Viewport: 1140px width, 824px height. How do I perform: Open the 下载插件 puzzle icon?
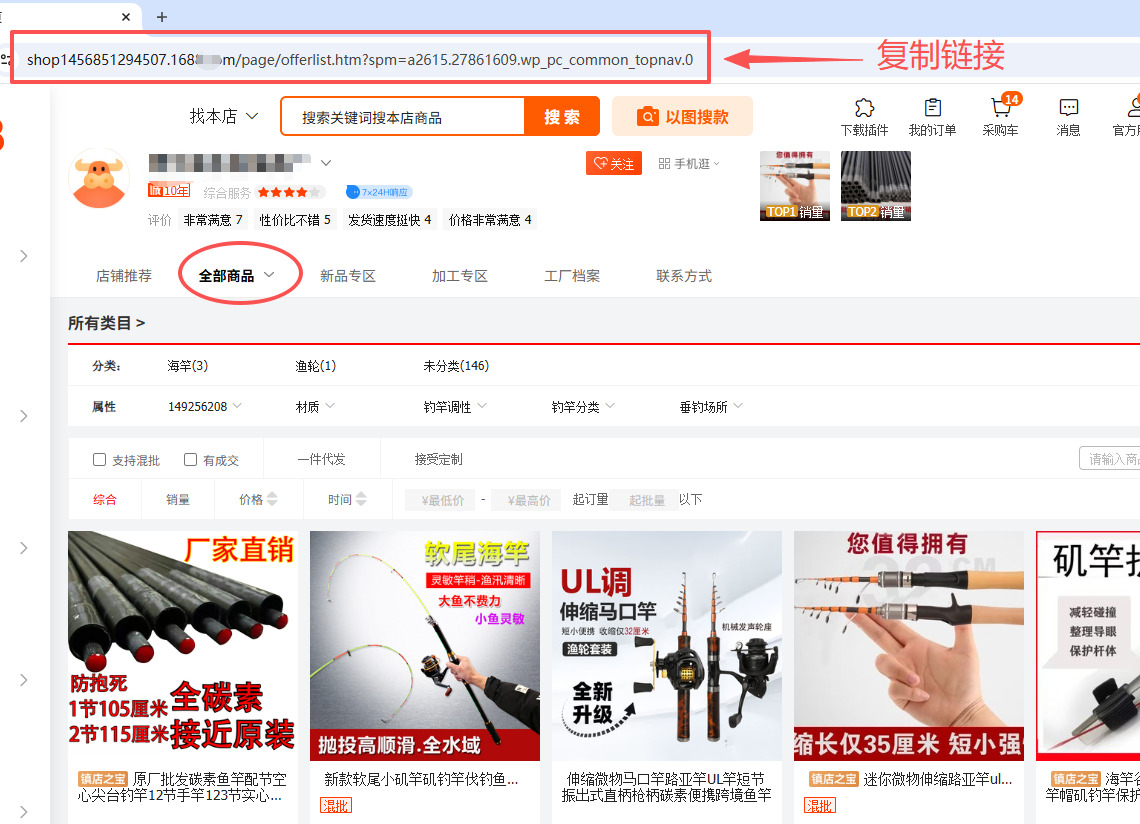point(864,108)
